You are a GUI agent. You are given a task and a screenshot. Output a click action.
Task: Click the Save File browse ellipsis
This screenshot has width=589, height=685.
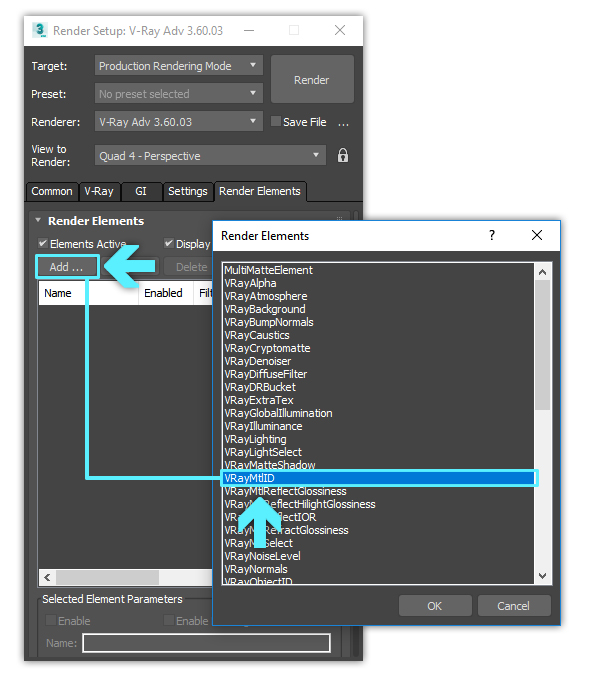[x=343, y=123]
